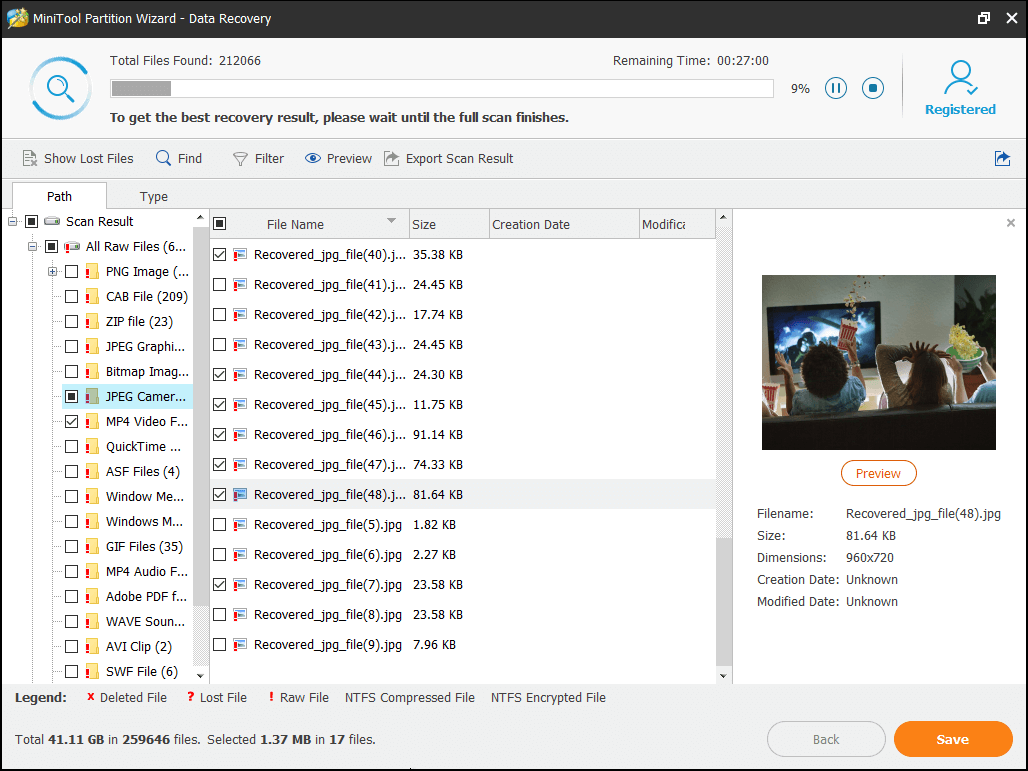Screen dimensions: 1028x771
Task: Click the down arrow of the tree scrollbar
Action: tap(201, 675)
